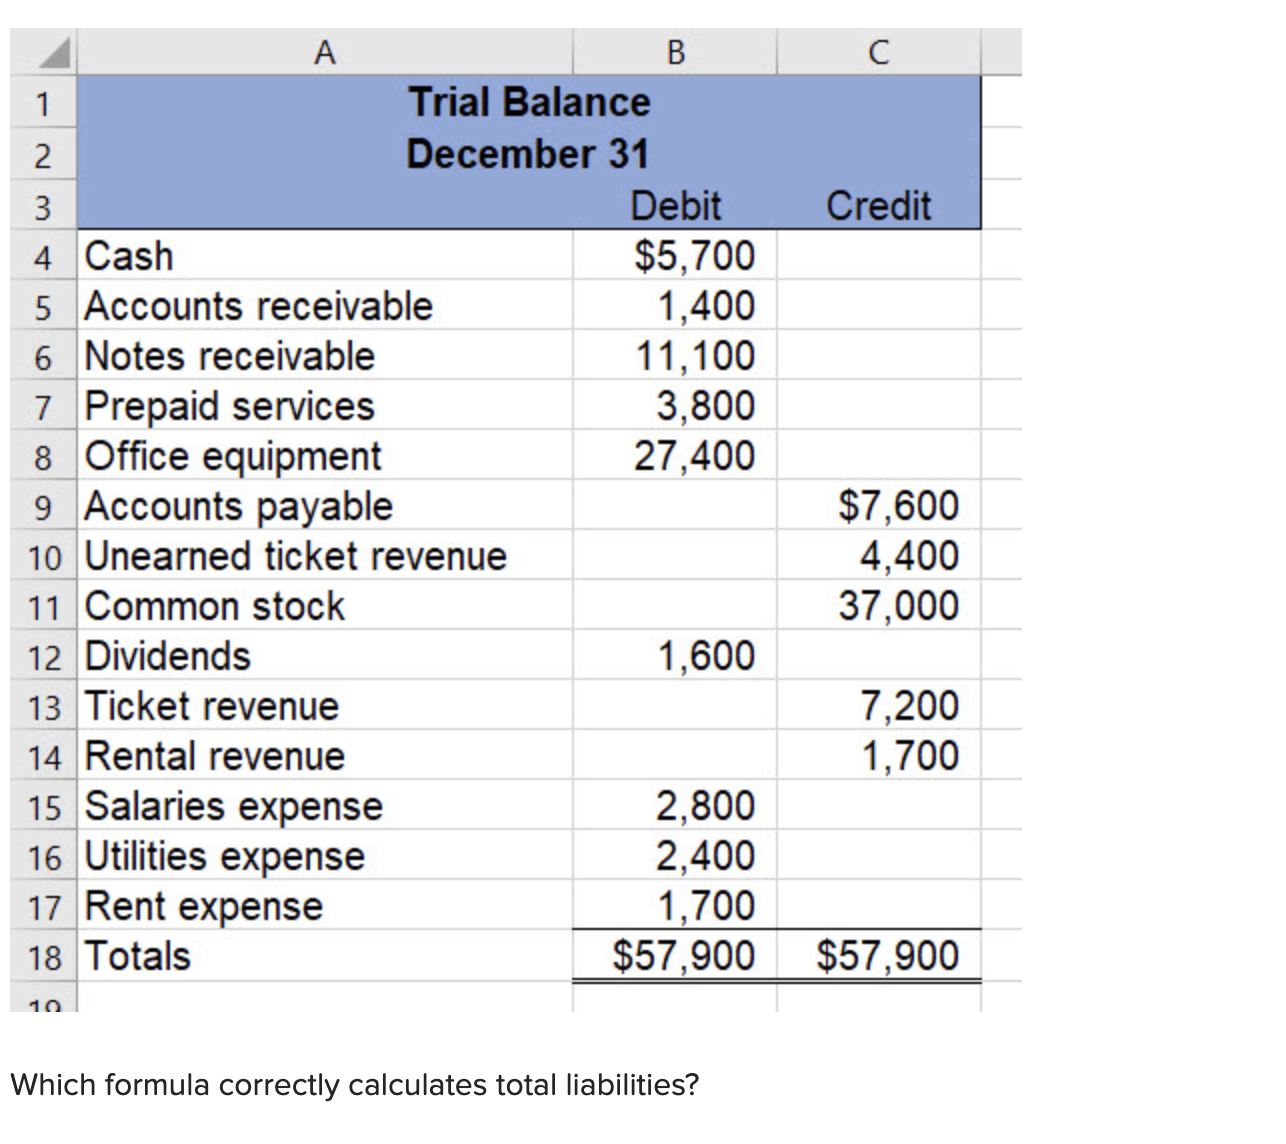Select the Credit header cell
This screenshot has width=1286, height=1144.
coord(878,206)
